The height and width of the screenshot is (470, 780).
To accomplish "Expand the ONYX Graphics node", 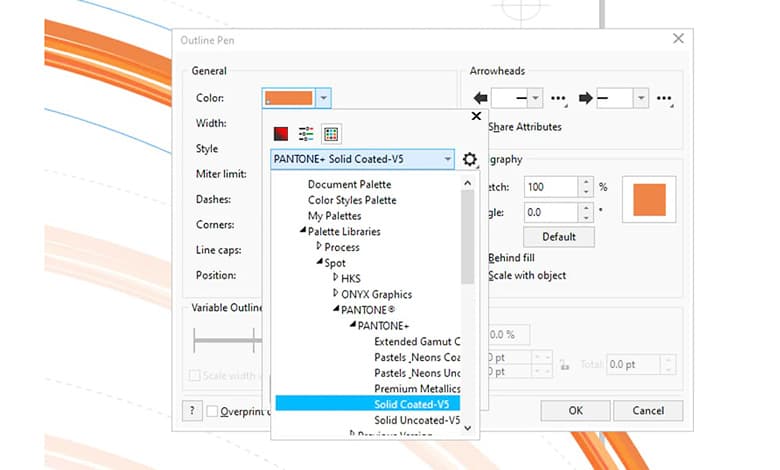I will (x=336, y=293).
